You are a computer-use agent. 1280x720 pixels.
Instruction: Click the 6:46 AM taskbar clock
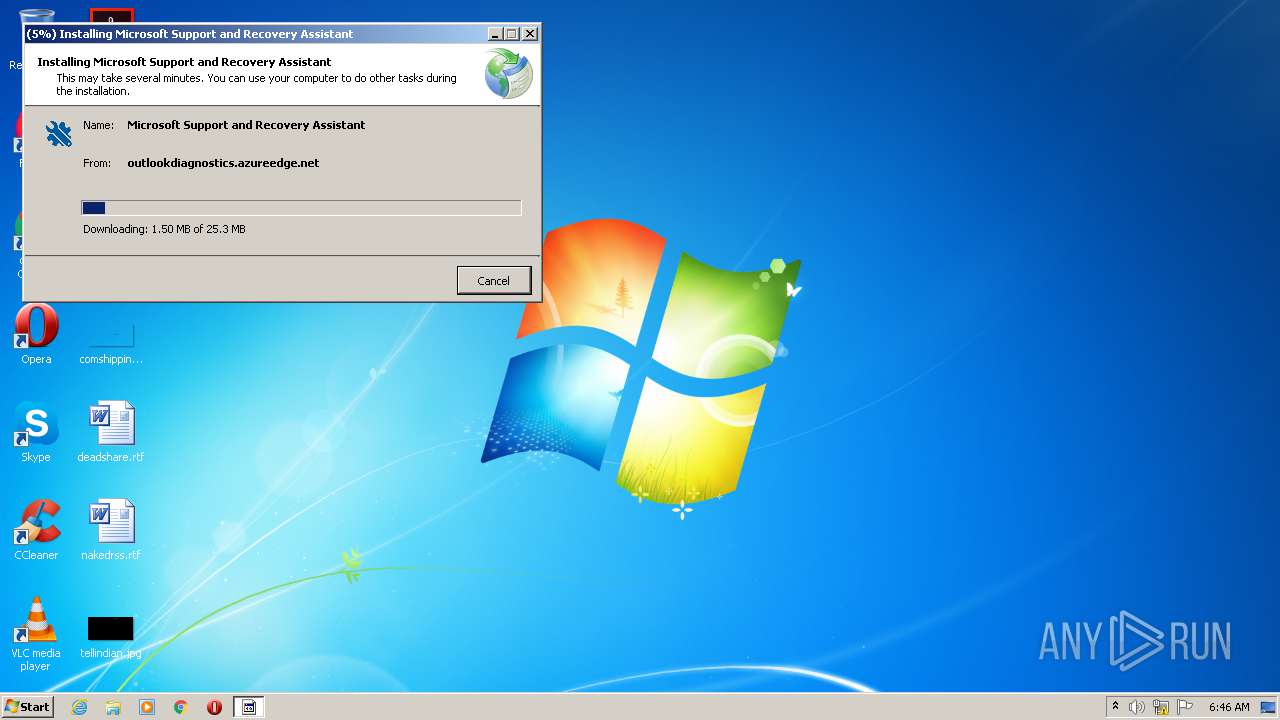pos(1229,707)
